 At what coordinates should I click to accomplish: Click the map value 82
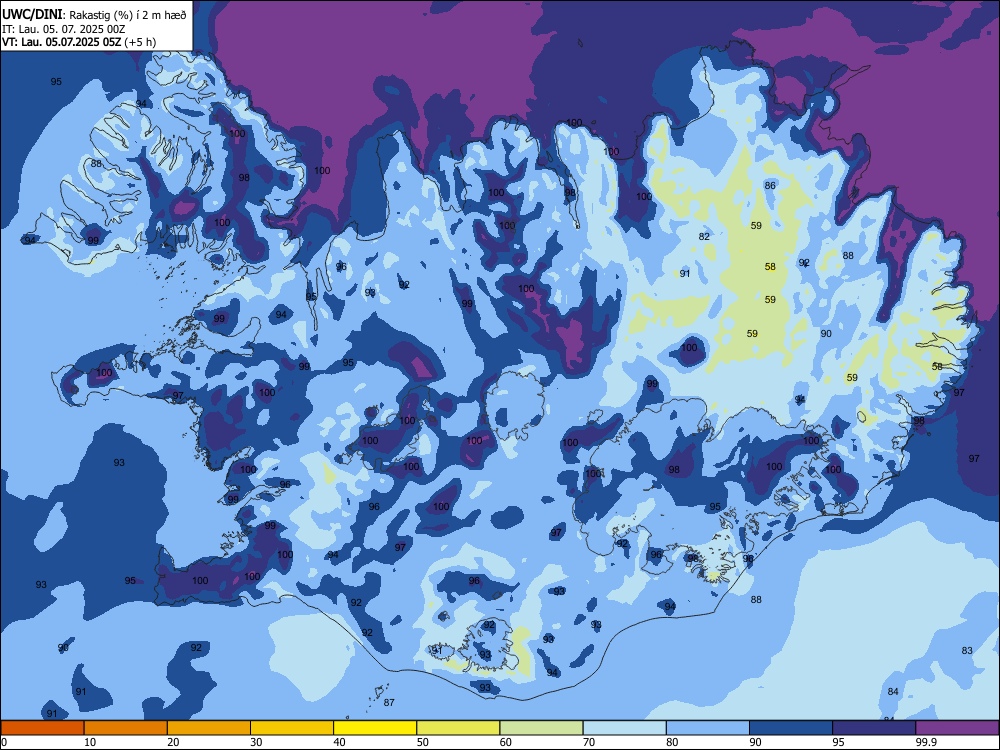point(704,237)
